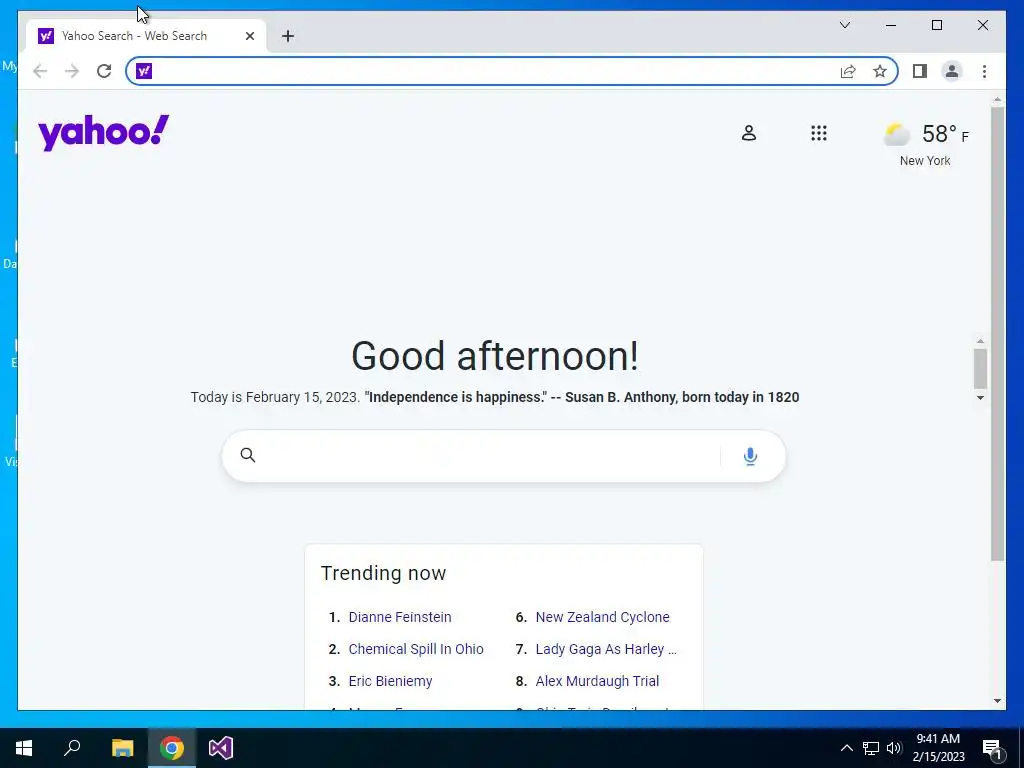
Task: Click the New York weather location
Action: coord(925,161)
